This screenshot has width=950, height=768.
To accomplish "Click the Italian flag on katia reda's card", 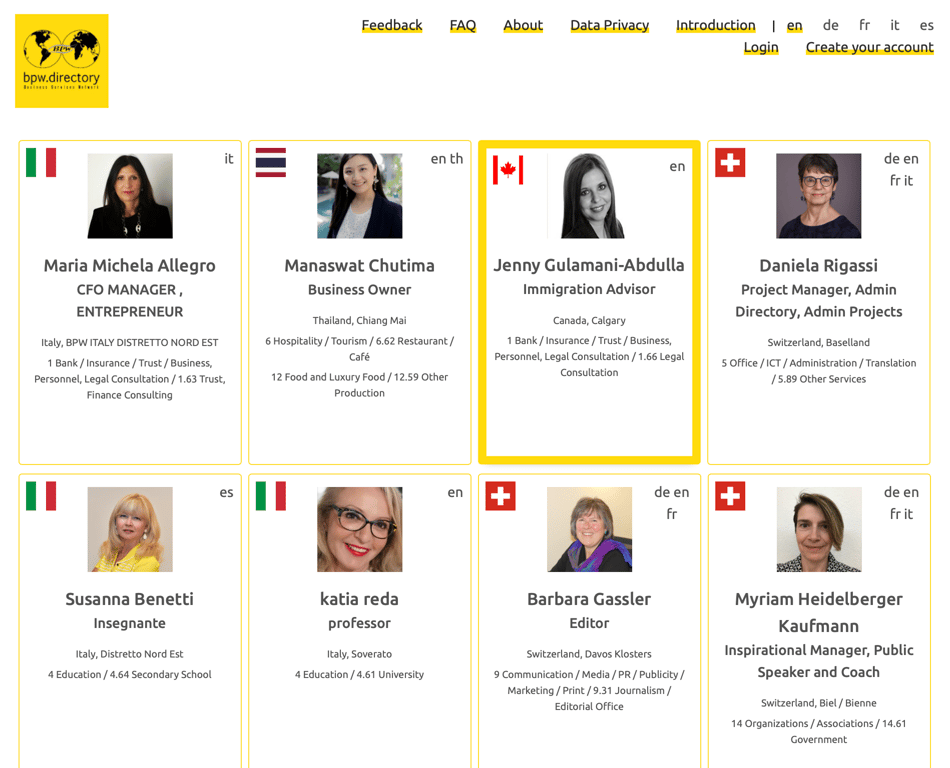I will point(271,496).
